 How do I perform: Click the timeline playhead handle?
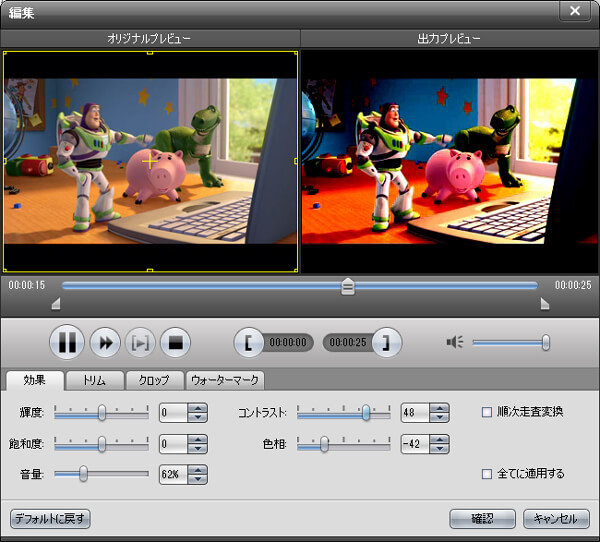click(x=347, y=286)
